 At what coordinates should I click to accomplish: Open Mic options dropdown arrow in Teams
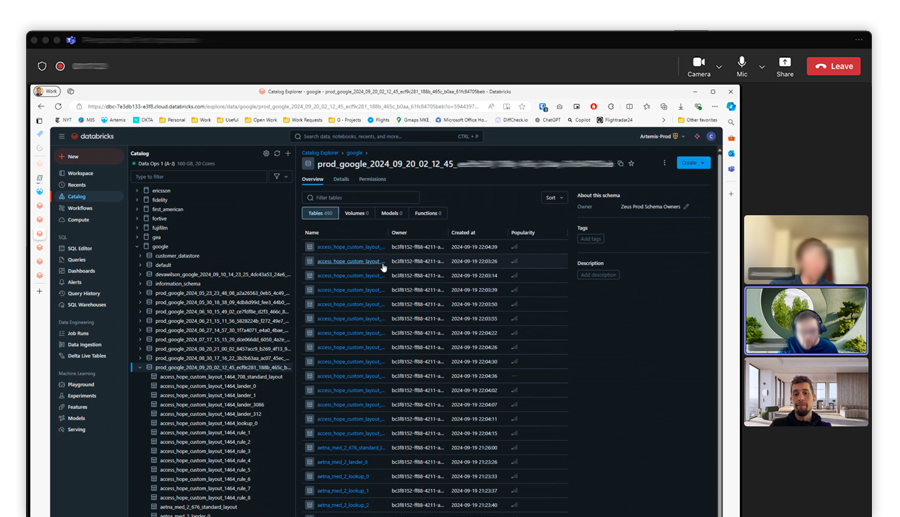point(762,67)
